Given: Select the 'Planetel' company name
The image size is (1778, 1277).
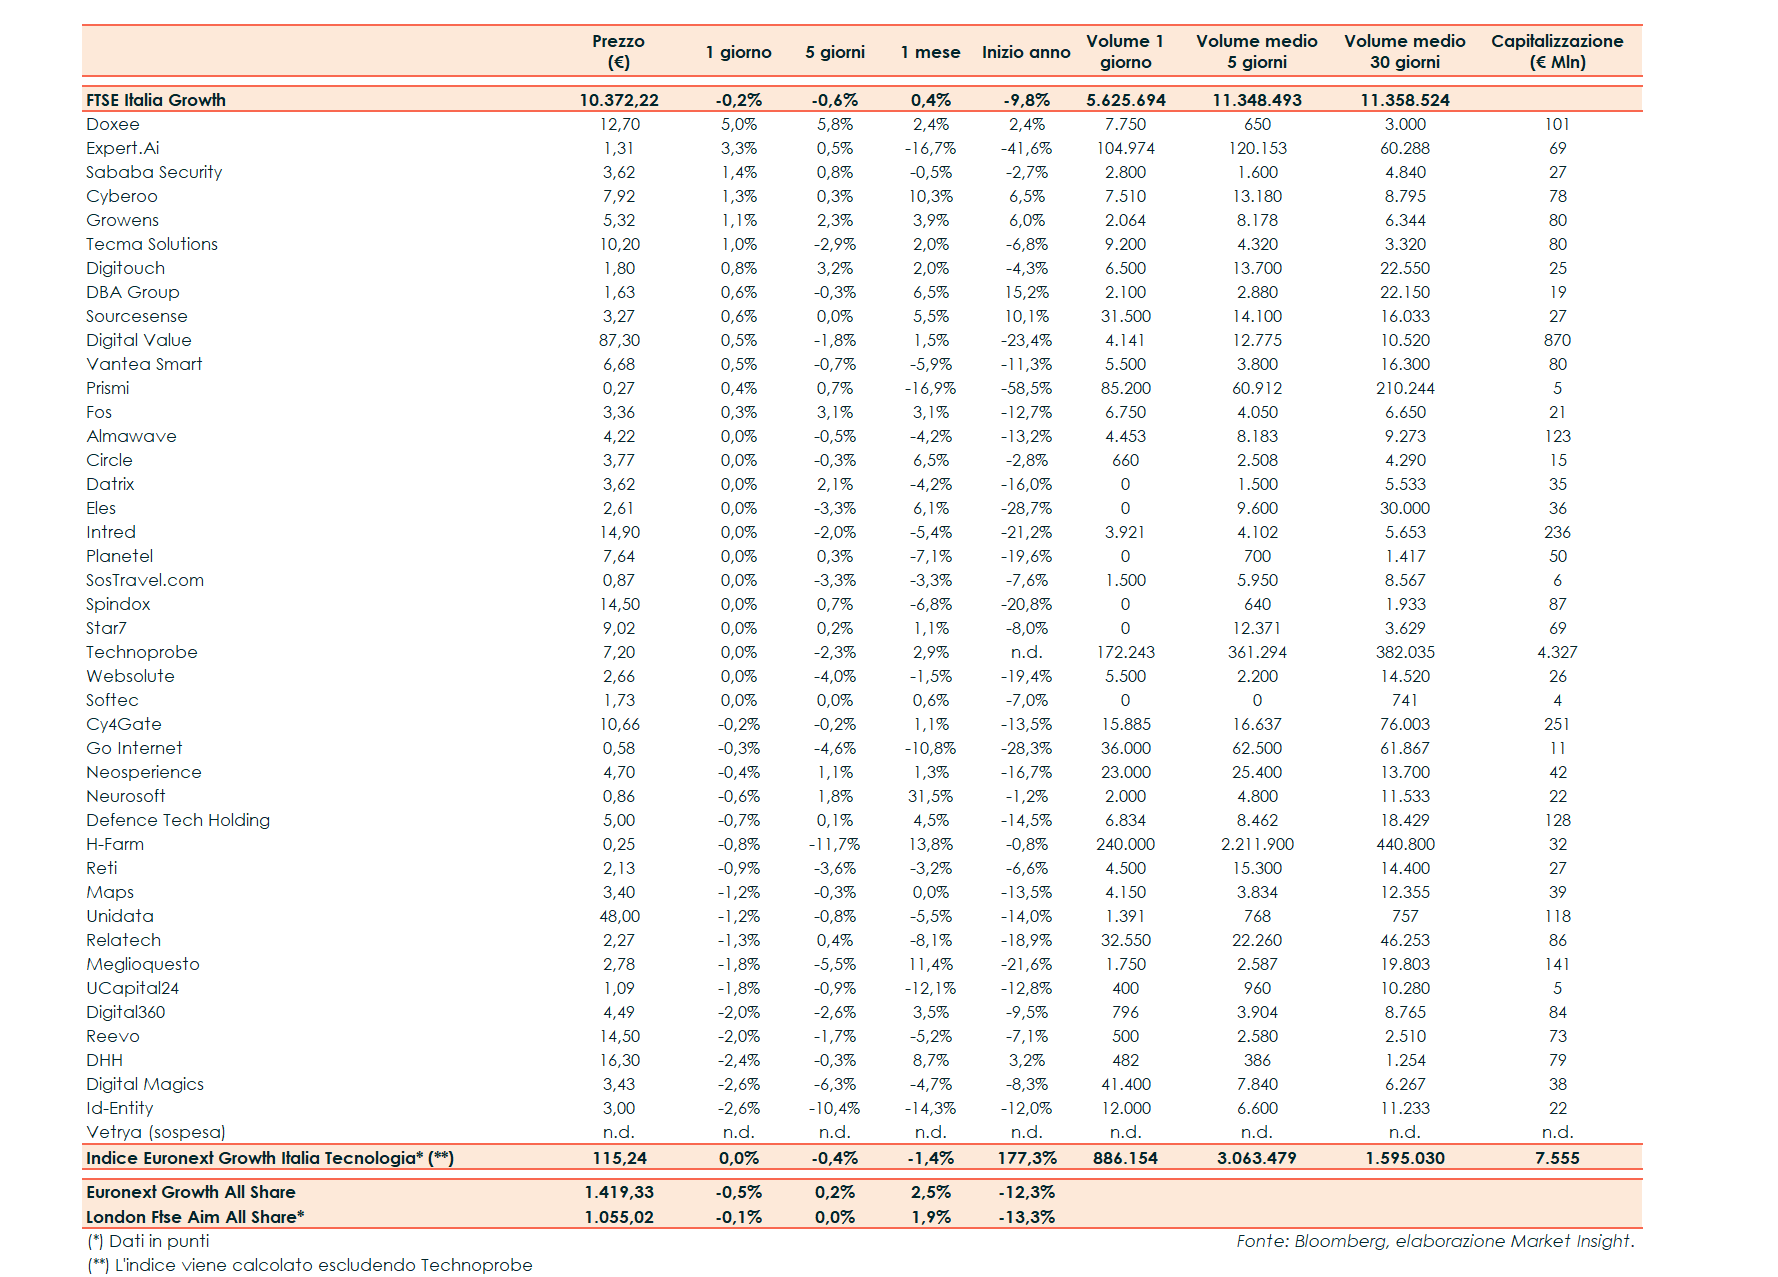Looking at the screenshot, I should point(120,556).
